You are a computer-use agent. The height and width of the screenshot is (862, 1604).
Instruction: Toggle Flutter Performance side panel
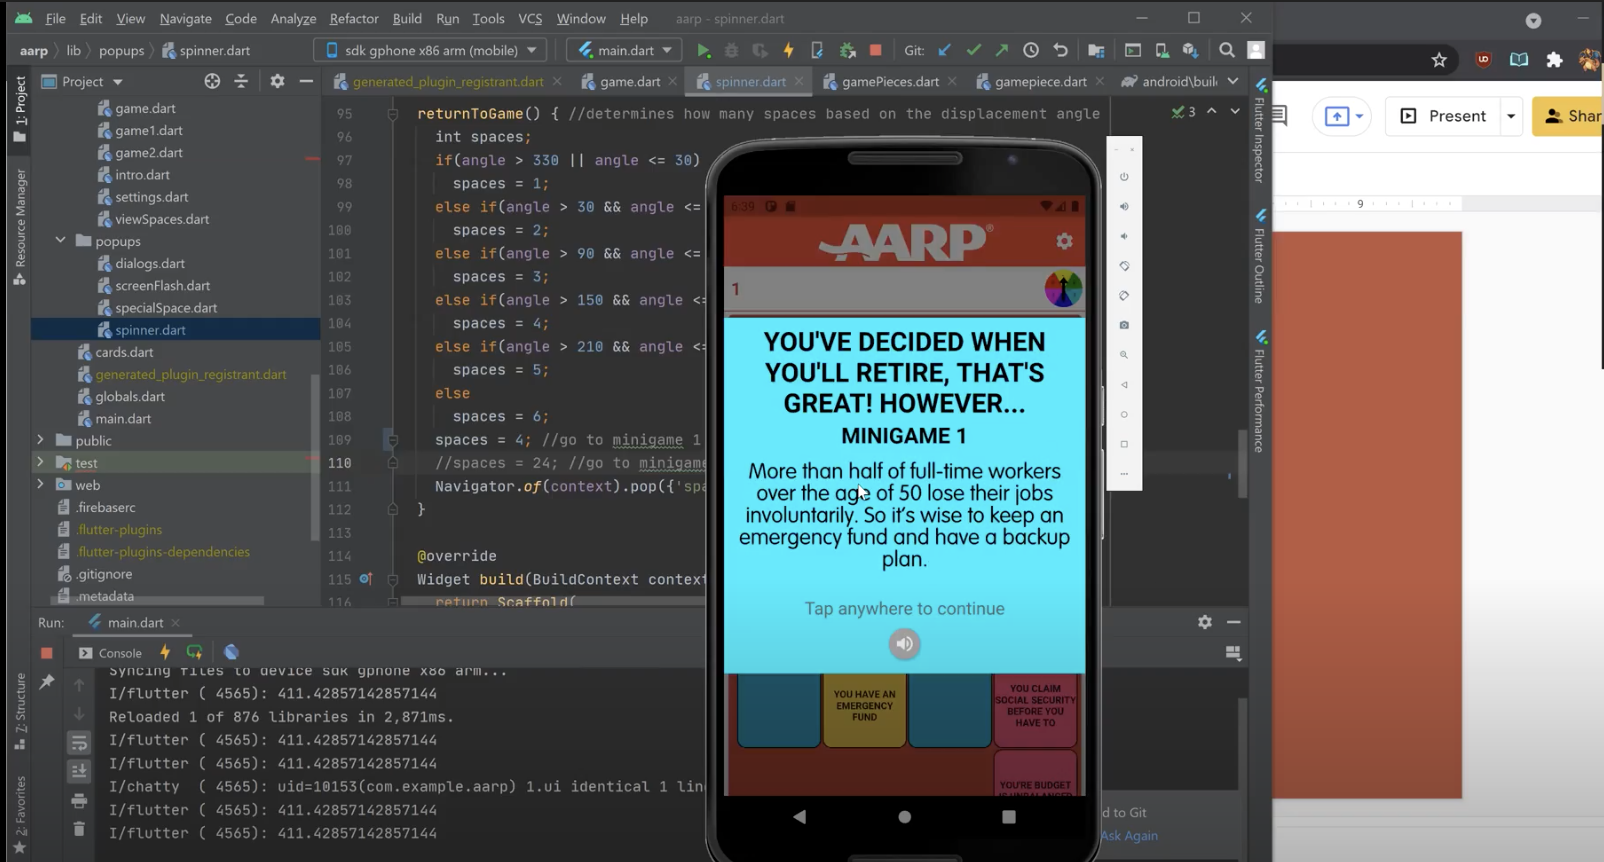(1260, 391)
